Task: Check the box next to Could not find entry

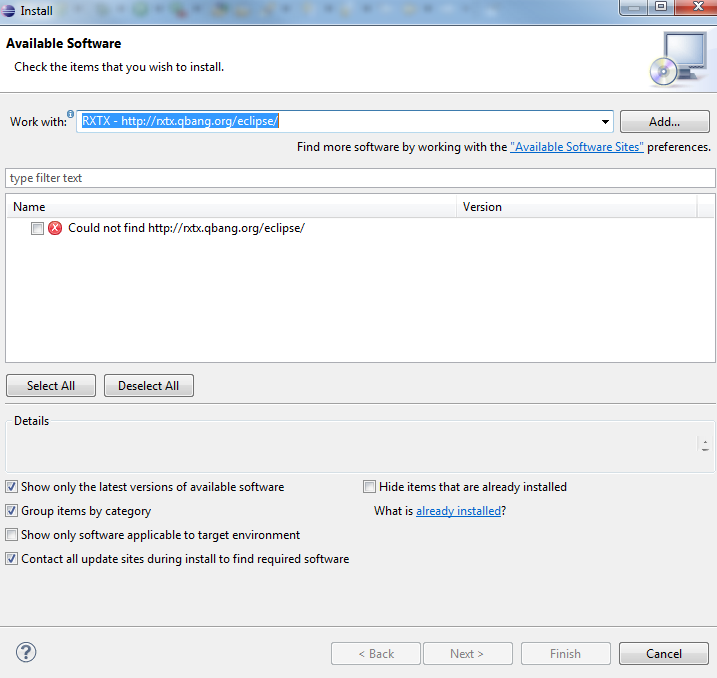Action: 37,228
